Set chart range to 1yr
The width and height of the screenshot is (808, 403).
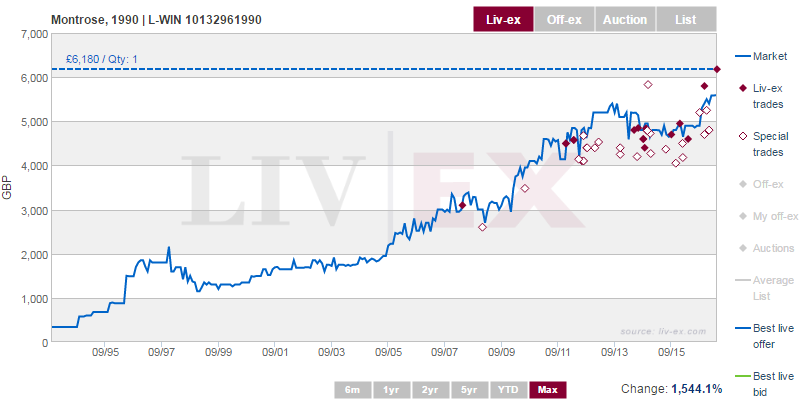392,390
